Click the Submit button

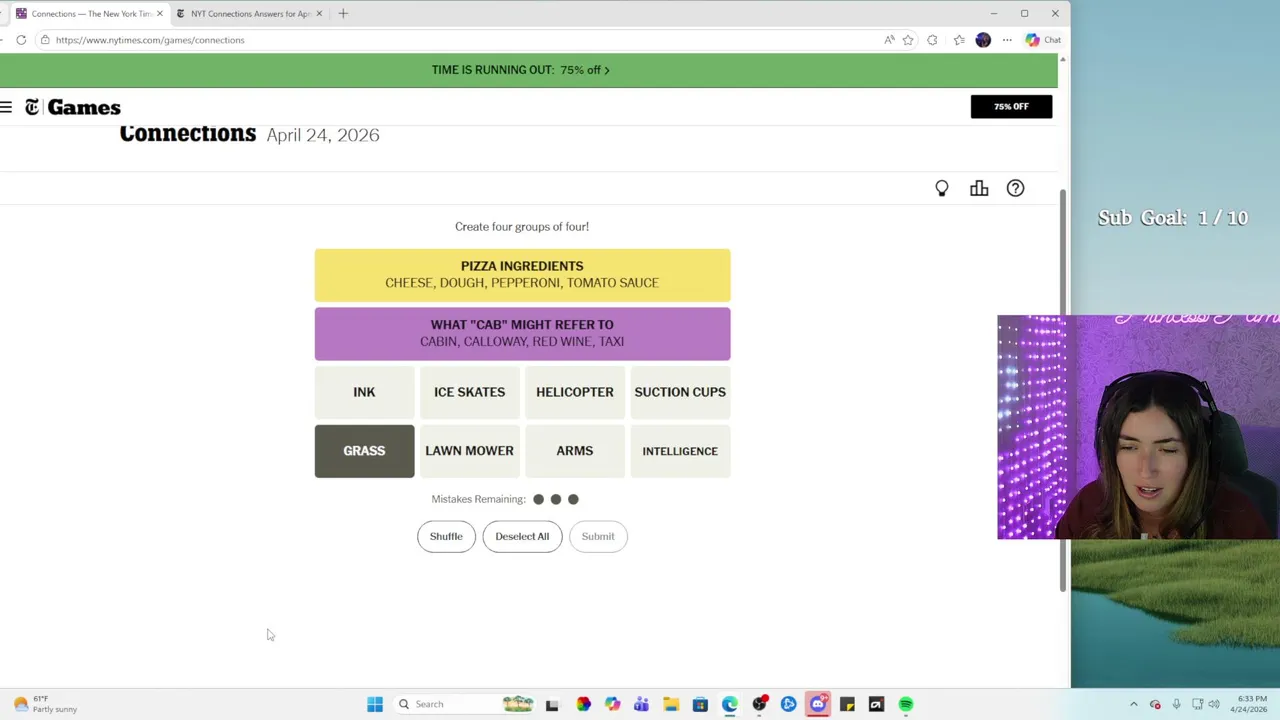(598, 536)
